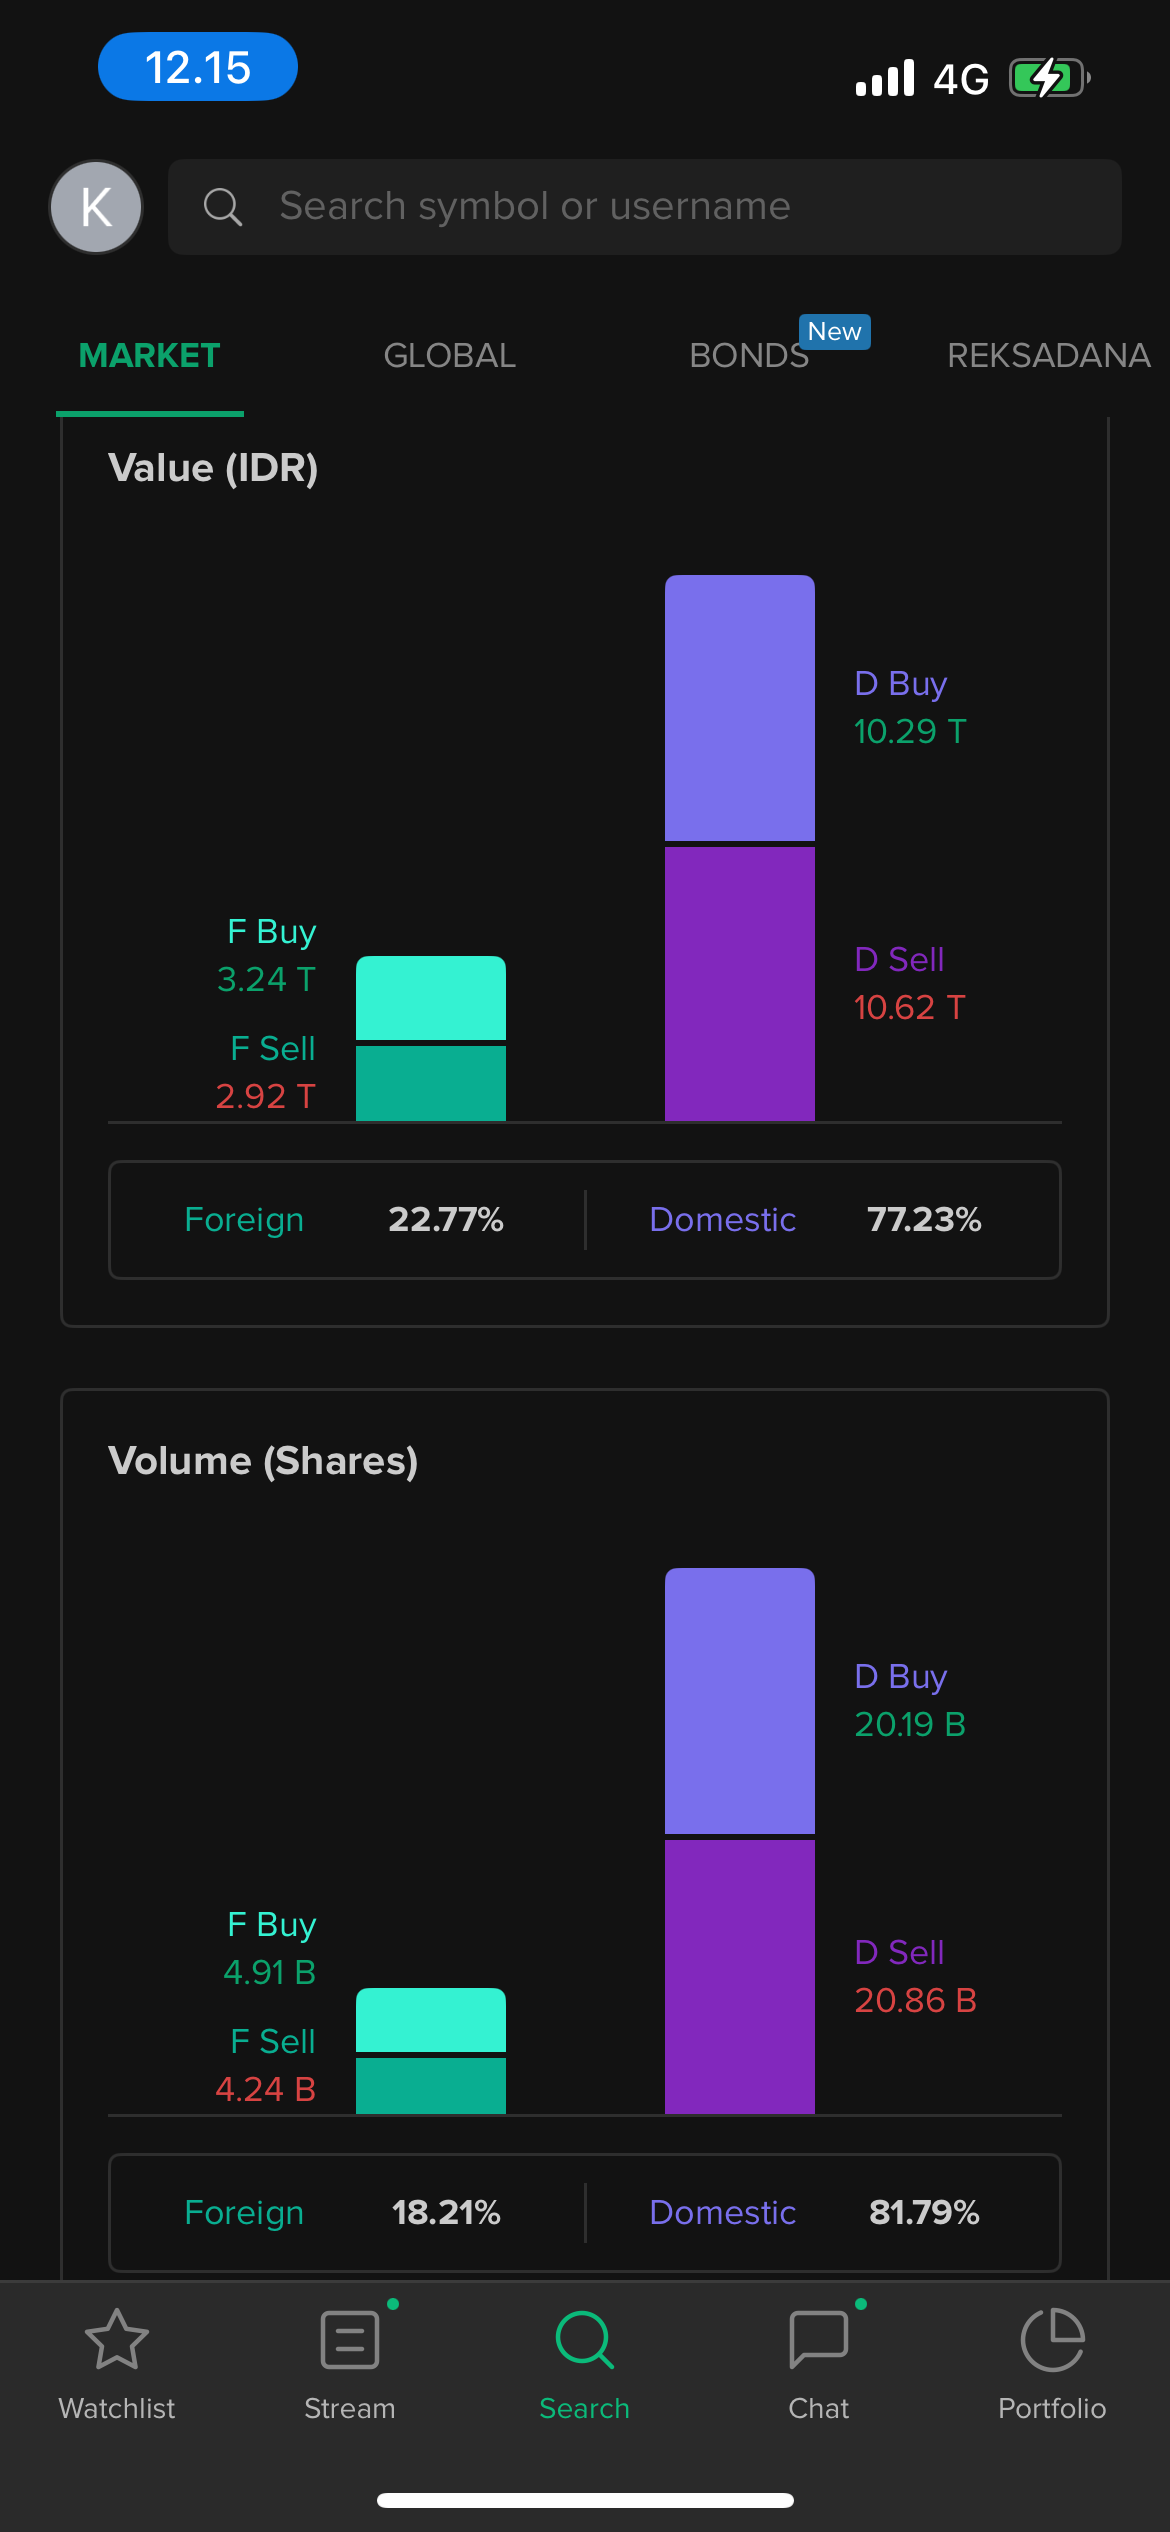The width and height of the screenshot is (1170, 2532).
Task: Switch to the GLOBAL tab
Action: tap(449, 356)
